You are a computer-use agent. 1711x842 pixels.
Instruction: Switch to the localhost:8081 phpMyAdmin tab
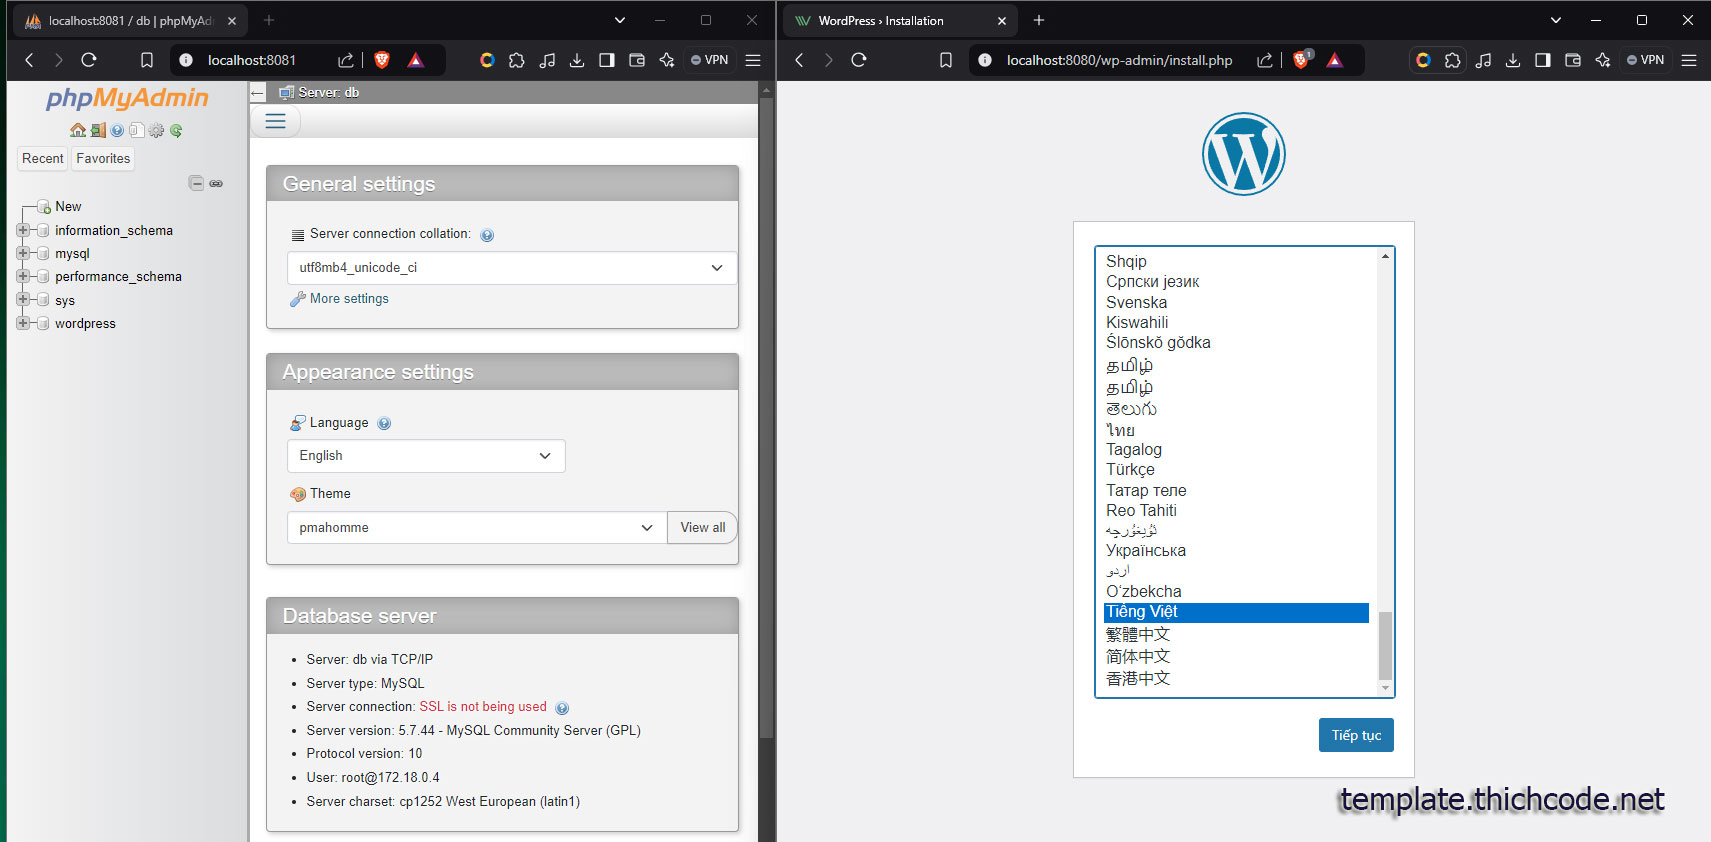tap(130, 20)
